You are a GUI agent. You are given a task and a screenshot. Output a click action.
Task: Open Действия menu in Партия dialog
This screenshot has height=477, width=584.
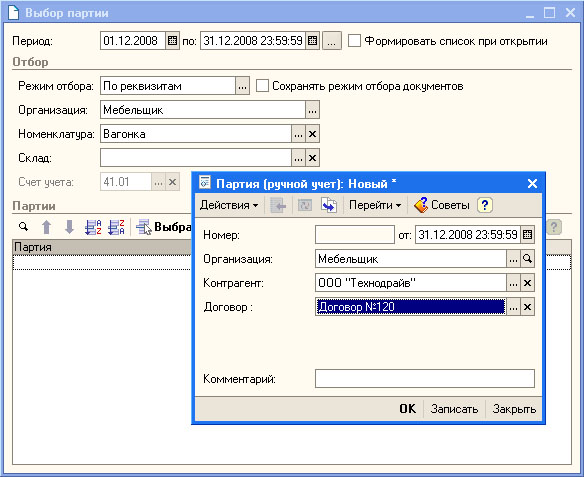click(229, 205)
